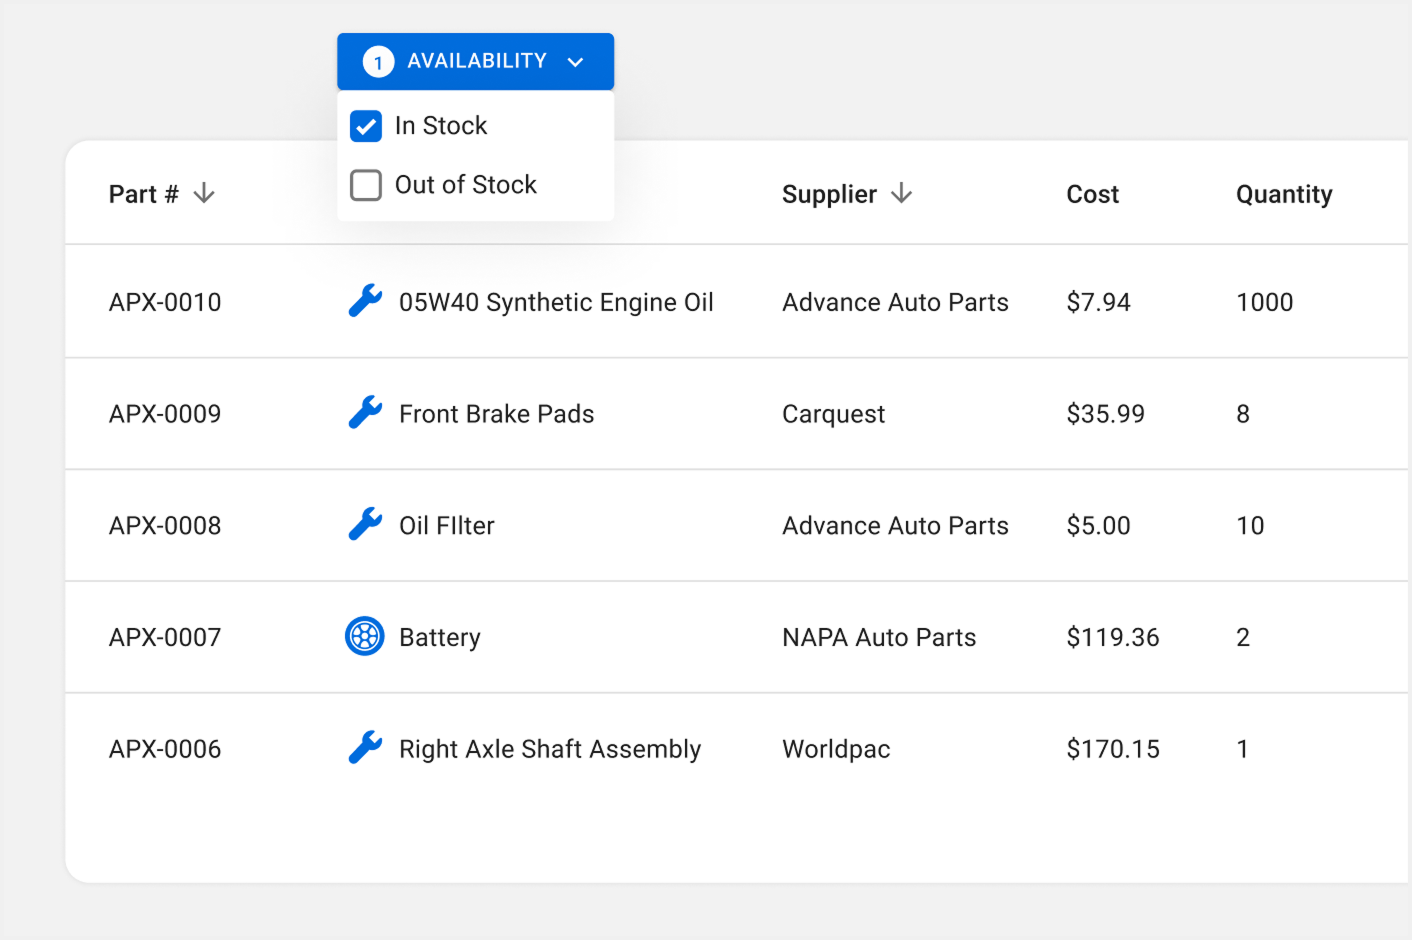Viewport: 1412px width, 940px height.
Task: Select part number APX-0009
Action: (x=165, y=414)
